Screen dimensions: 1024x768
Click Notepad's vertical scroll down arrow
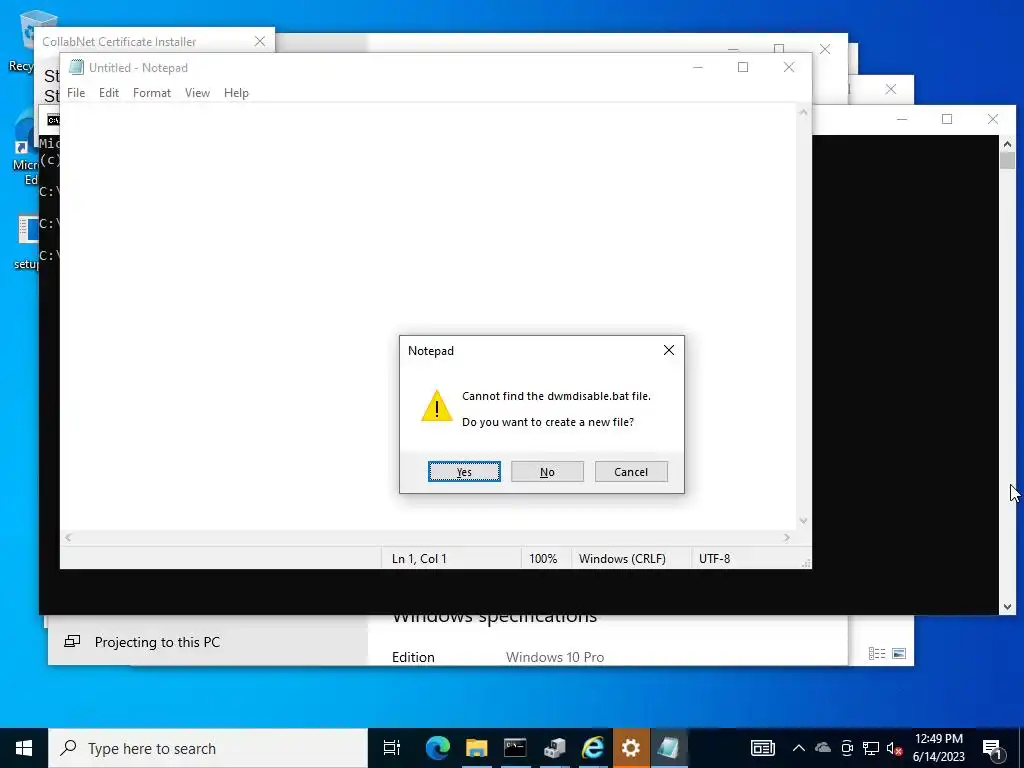pos(804,521)
